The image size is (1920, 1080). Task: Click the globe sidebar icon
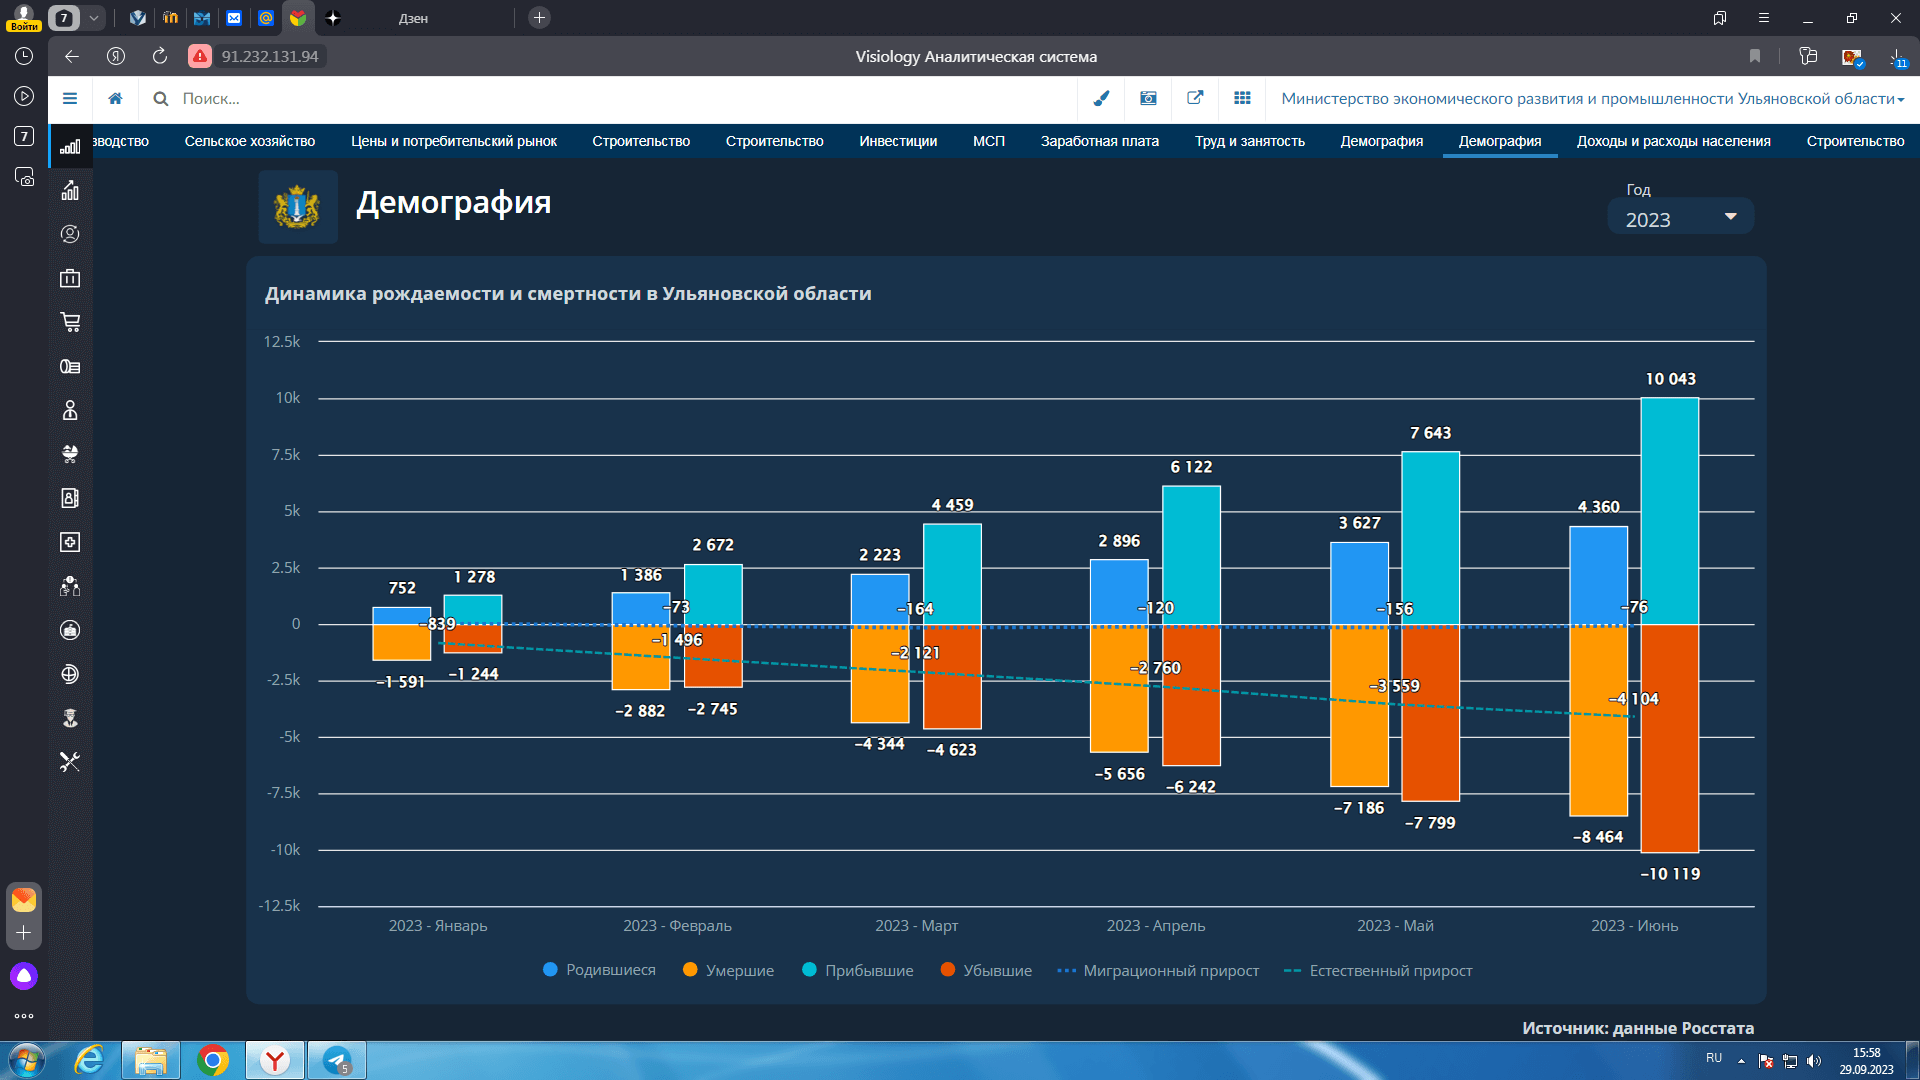tap(70, 674)
